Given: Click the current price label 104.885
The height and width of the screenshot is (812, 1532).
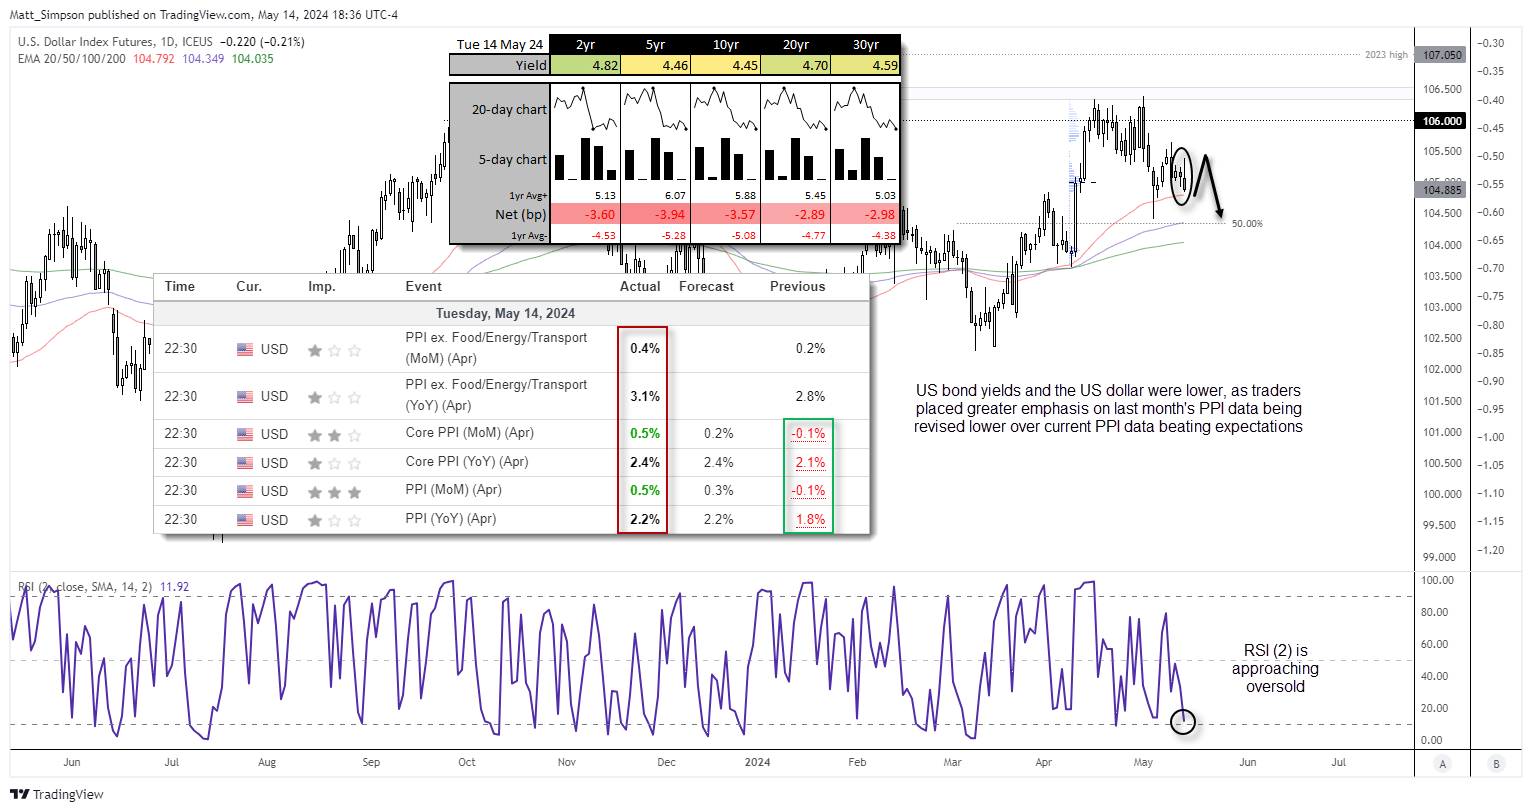Looking at the screenshot, I should click(1442, 190).
